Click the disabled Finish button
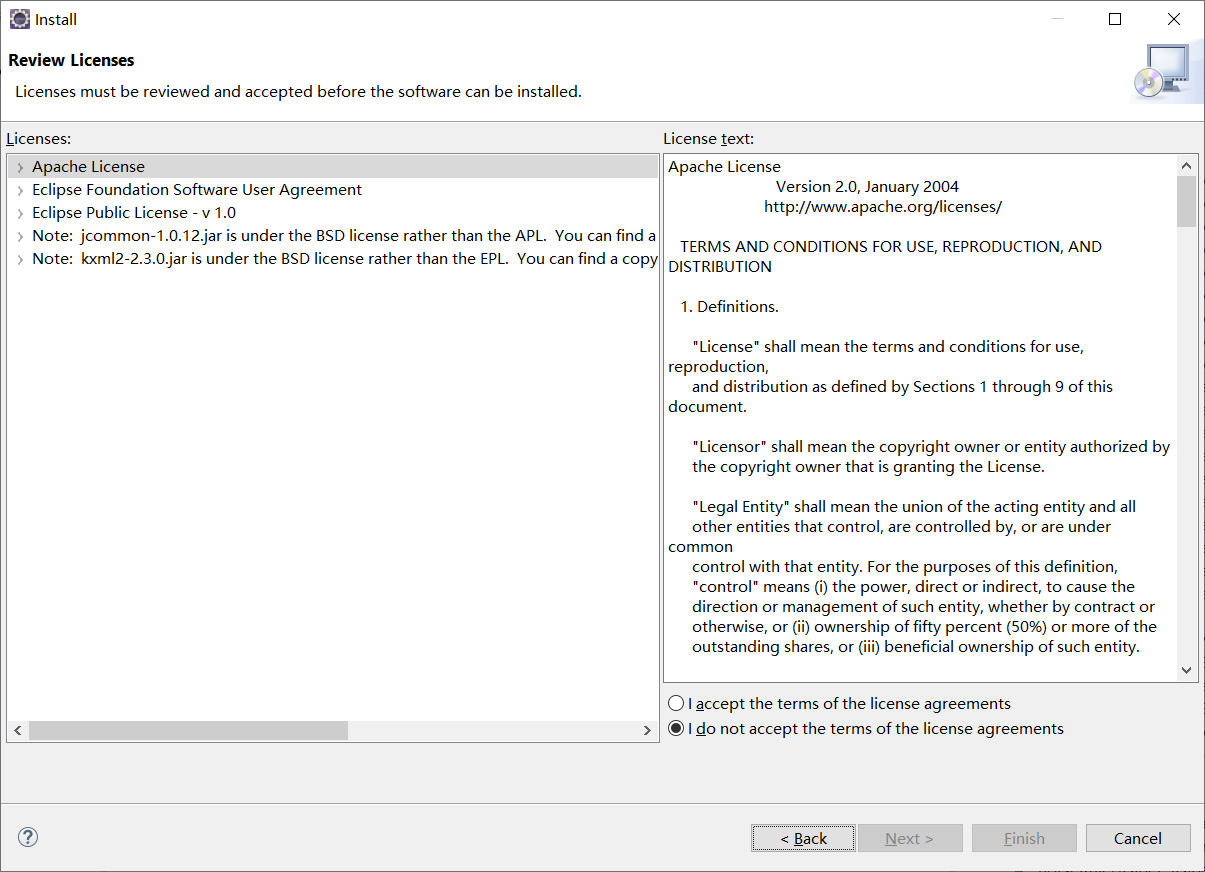This screenshot has width=1205, height=872. click(1024, 838)
